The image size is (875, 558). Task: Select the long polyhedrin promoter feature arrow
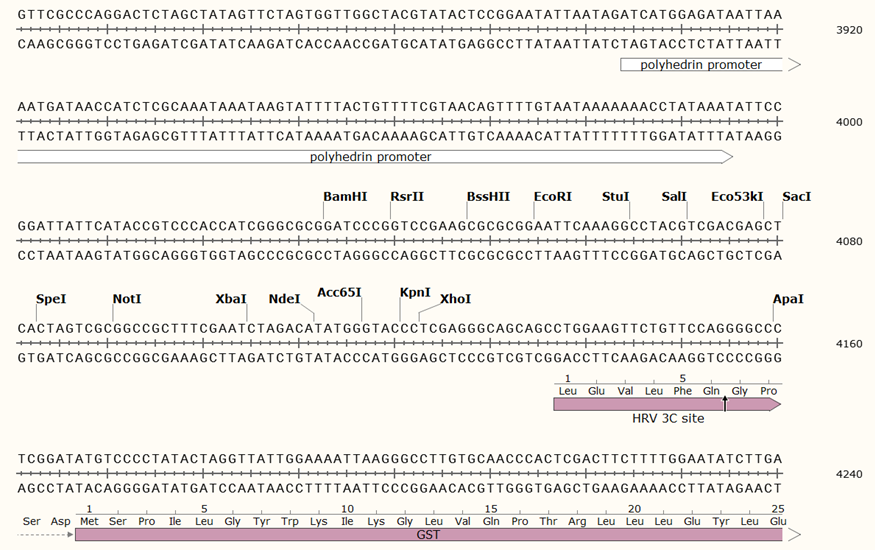(370, 157)
